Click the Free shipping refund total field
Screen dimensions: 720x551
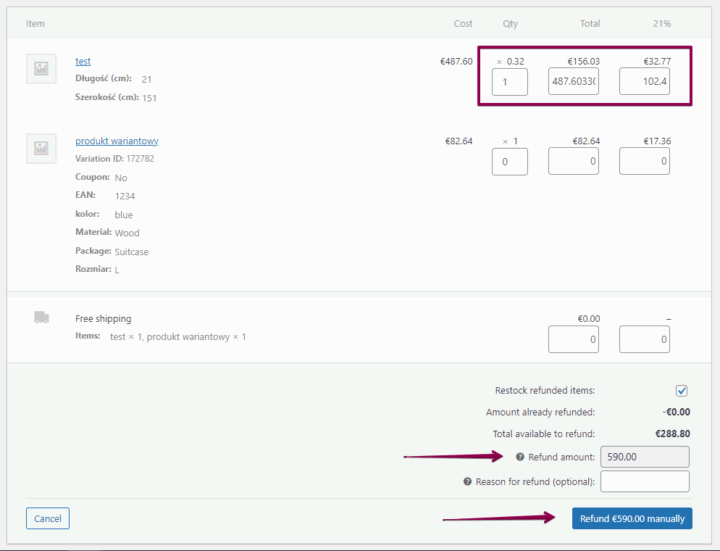click(x=573, y=340)
